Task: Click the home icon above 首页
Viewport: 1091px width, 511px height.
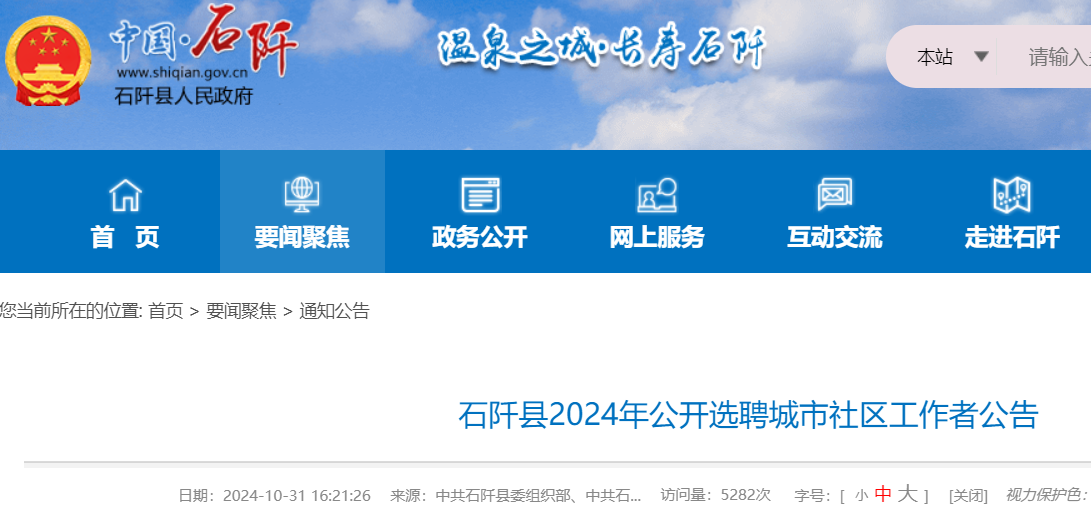Action: click(125, 194)
